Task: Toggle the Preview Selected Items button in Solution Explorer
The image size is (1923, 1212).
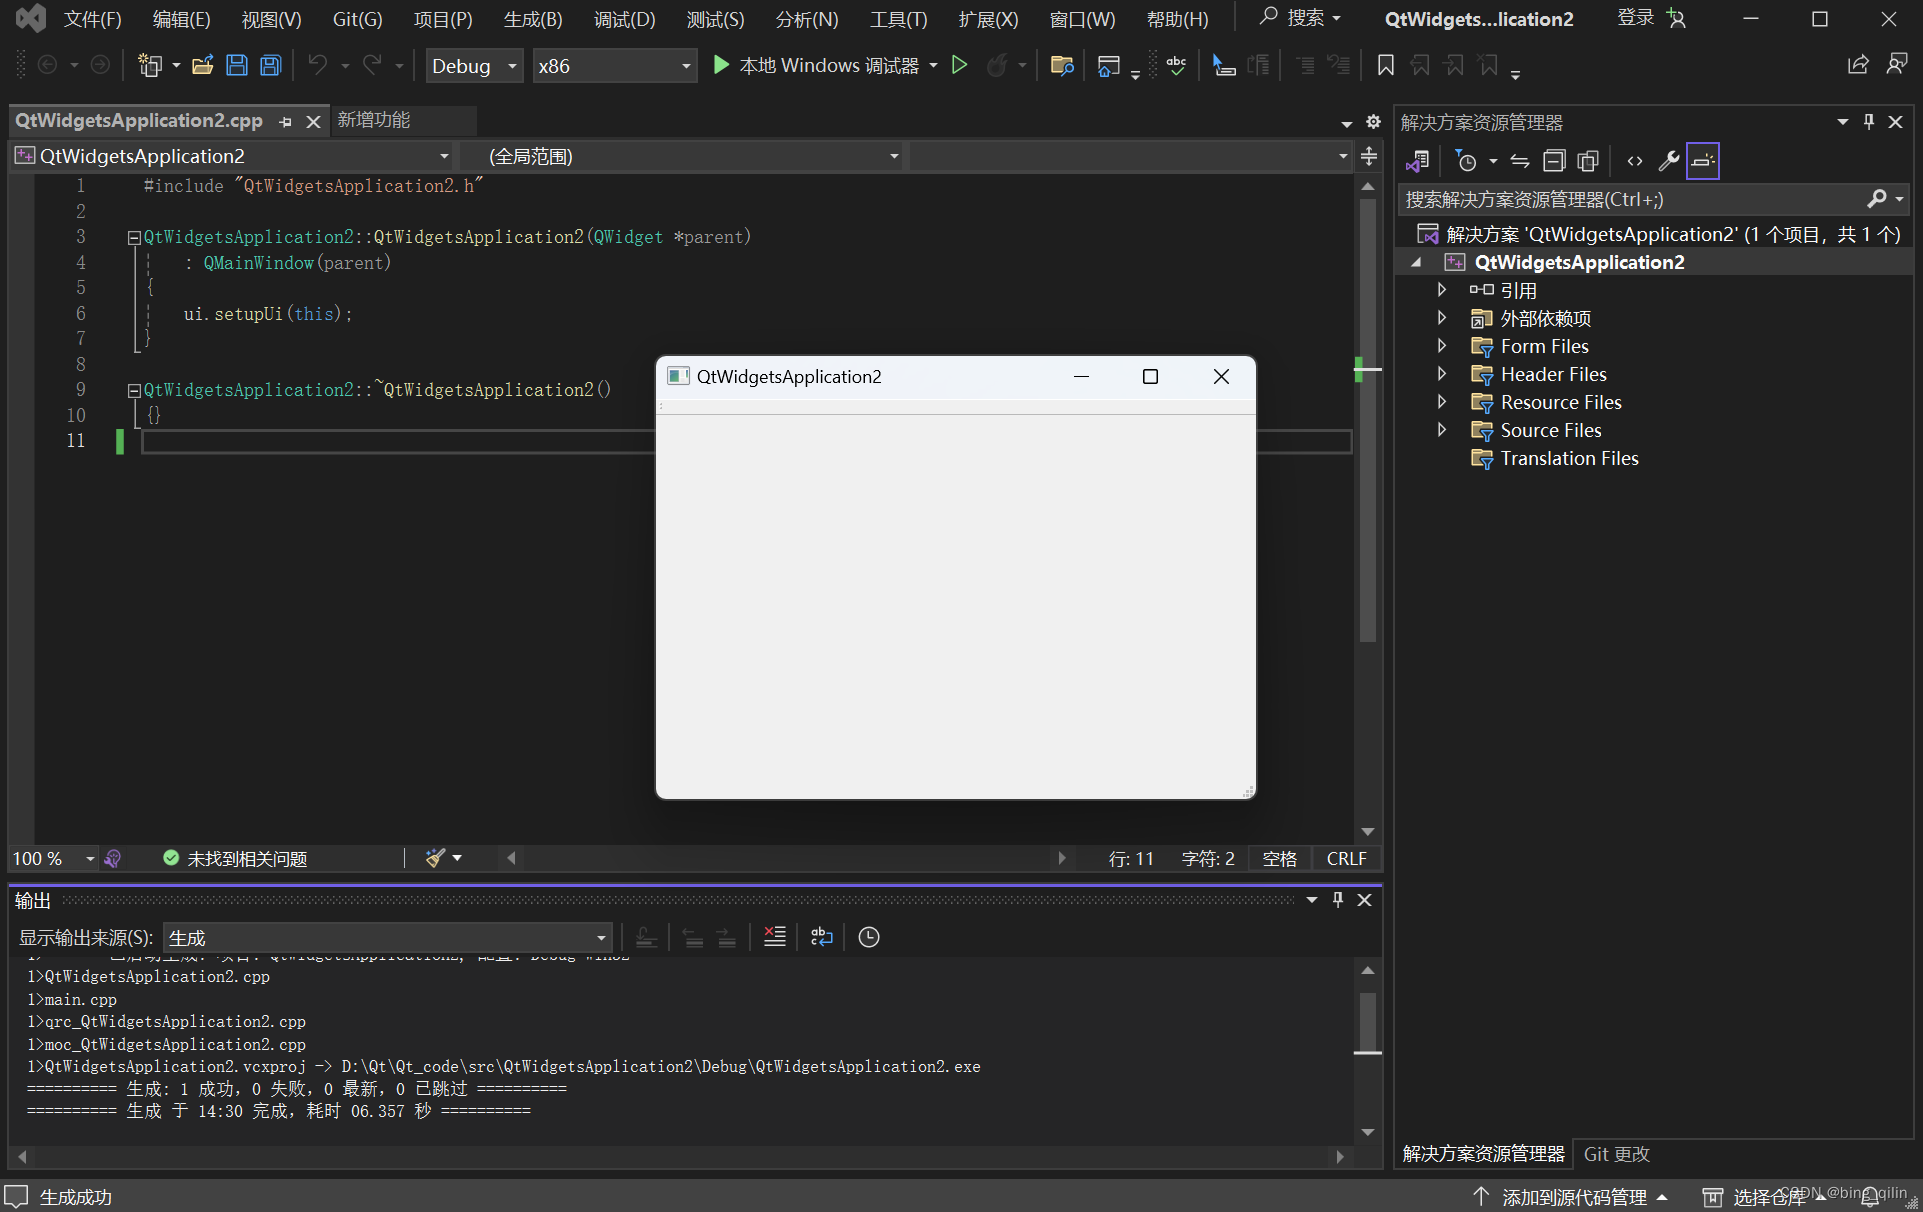Action: (1702, 161)
